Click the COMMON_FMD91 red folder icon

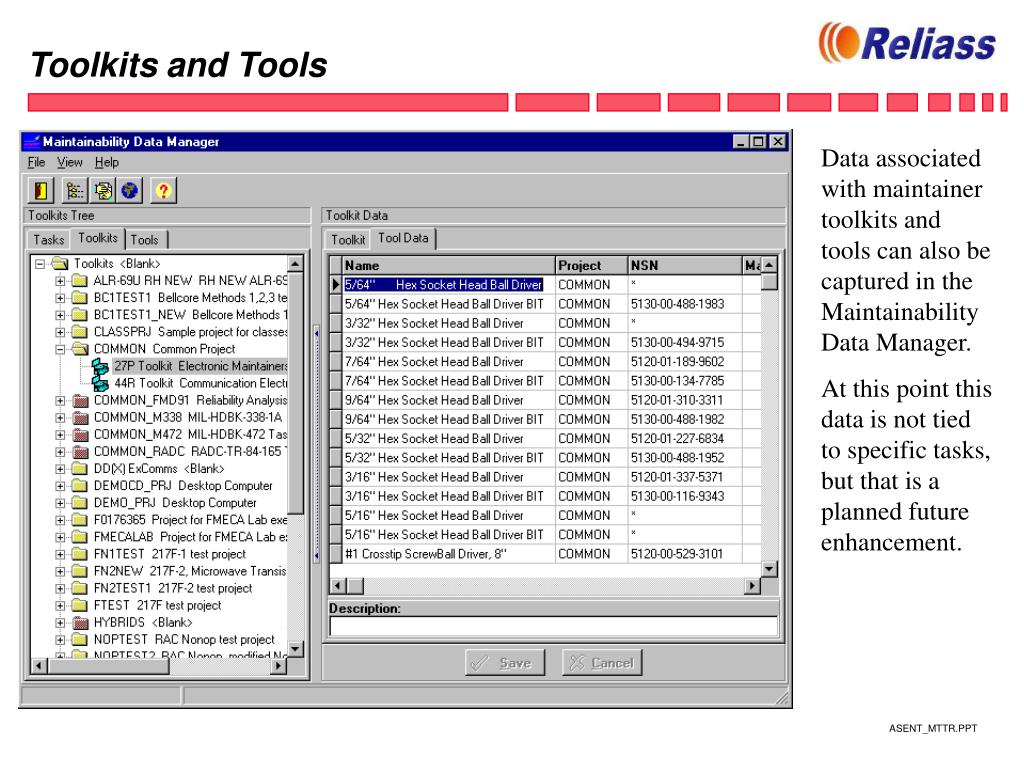tap(80, 400)
